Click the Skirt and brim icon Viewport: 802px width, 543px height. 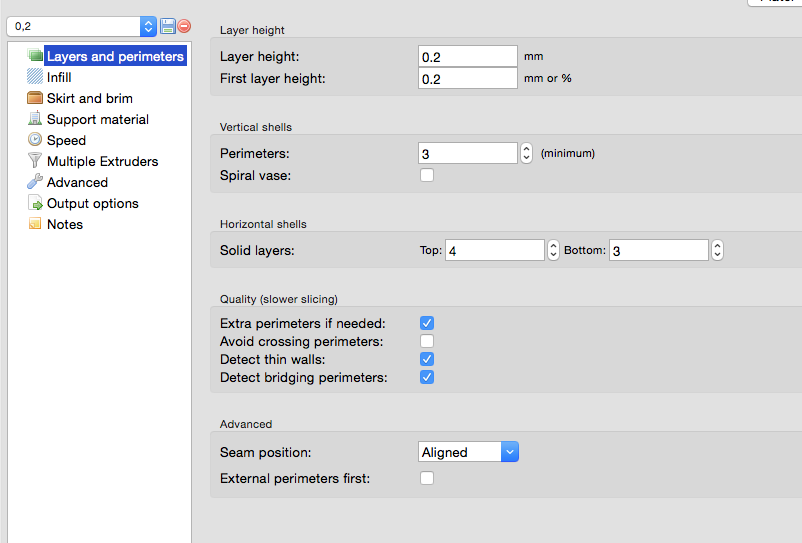36,98
